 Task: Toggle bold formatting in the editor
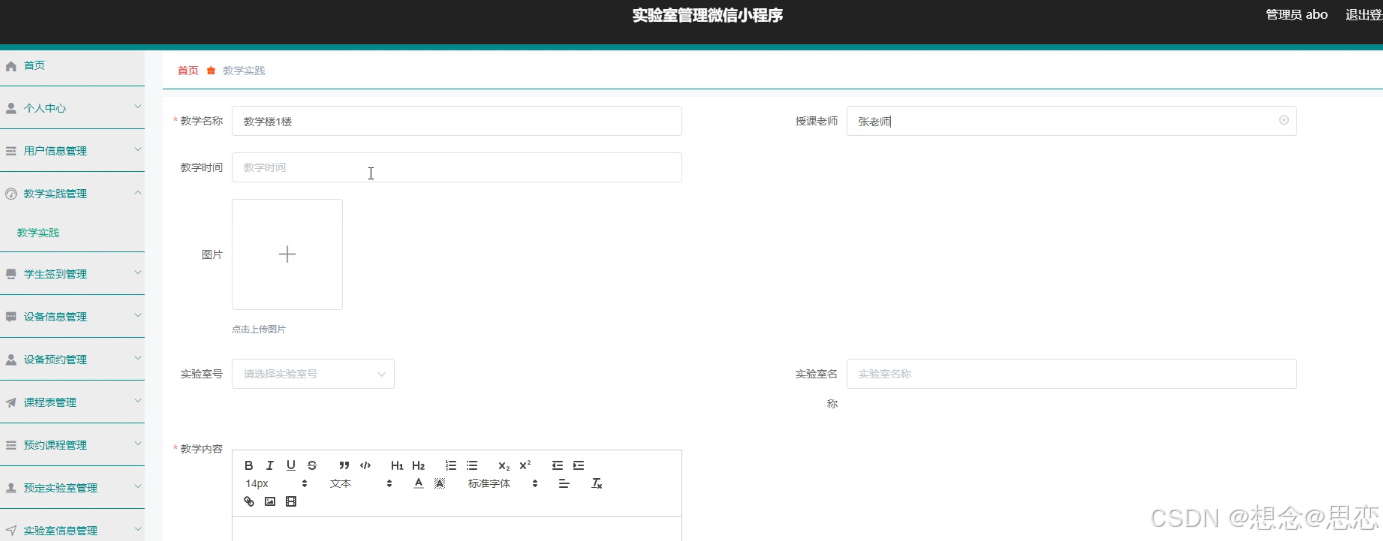point(249,465)
